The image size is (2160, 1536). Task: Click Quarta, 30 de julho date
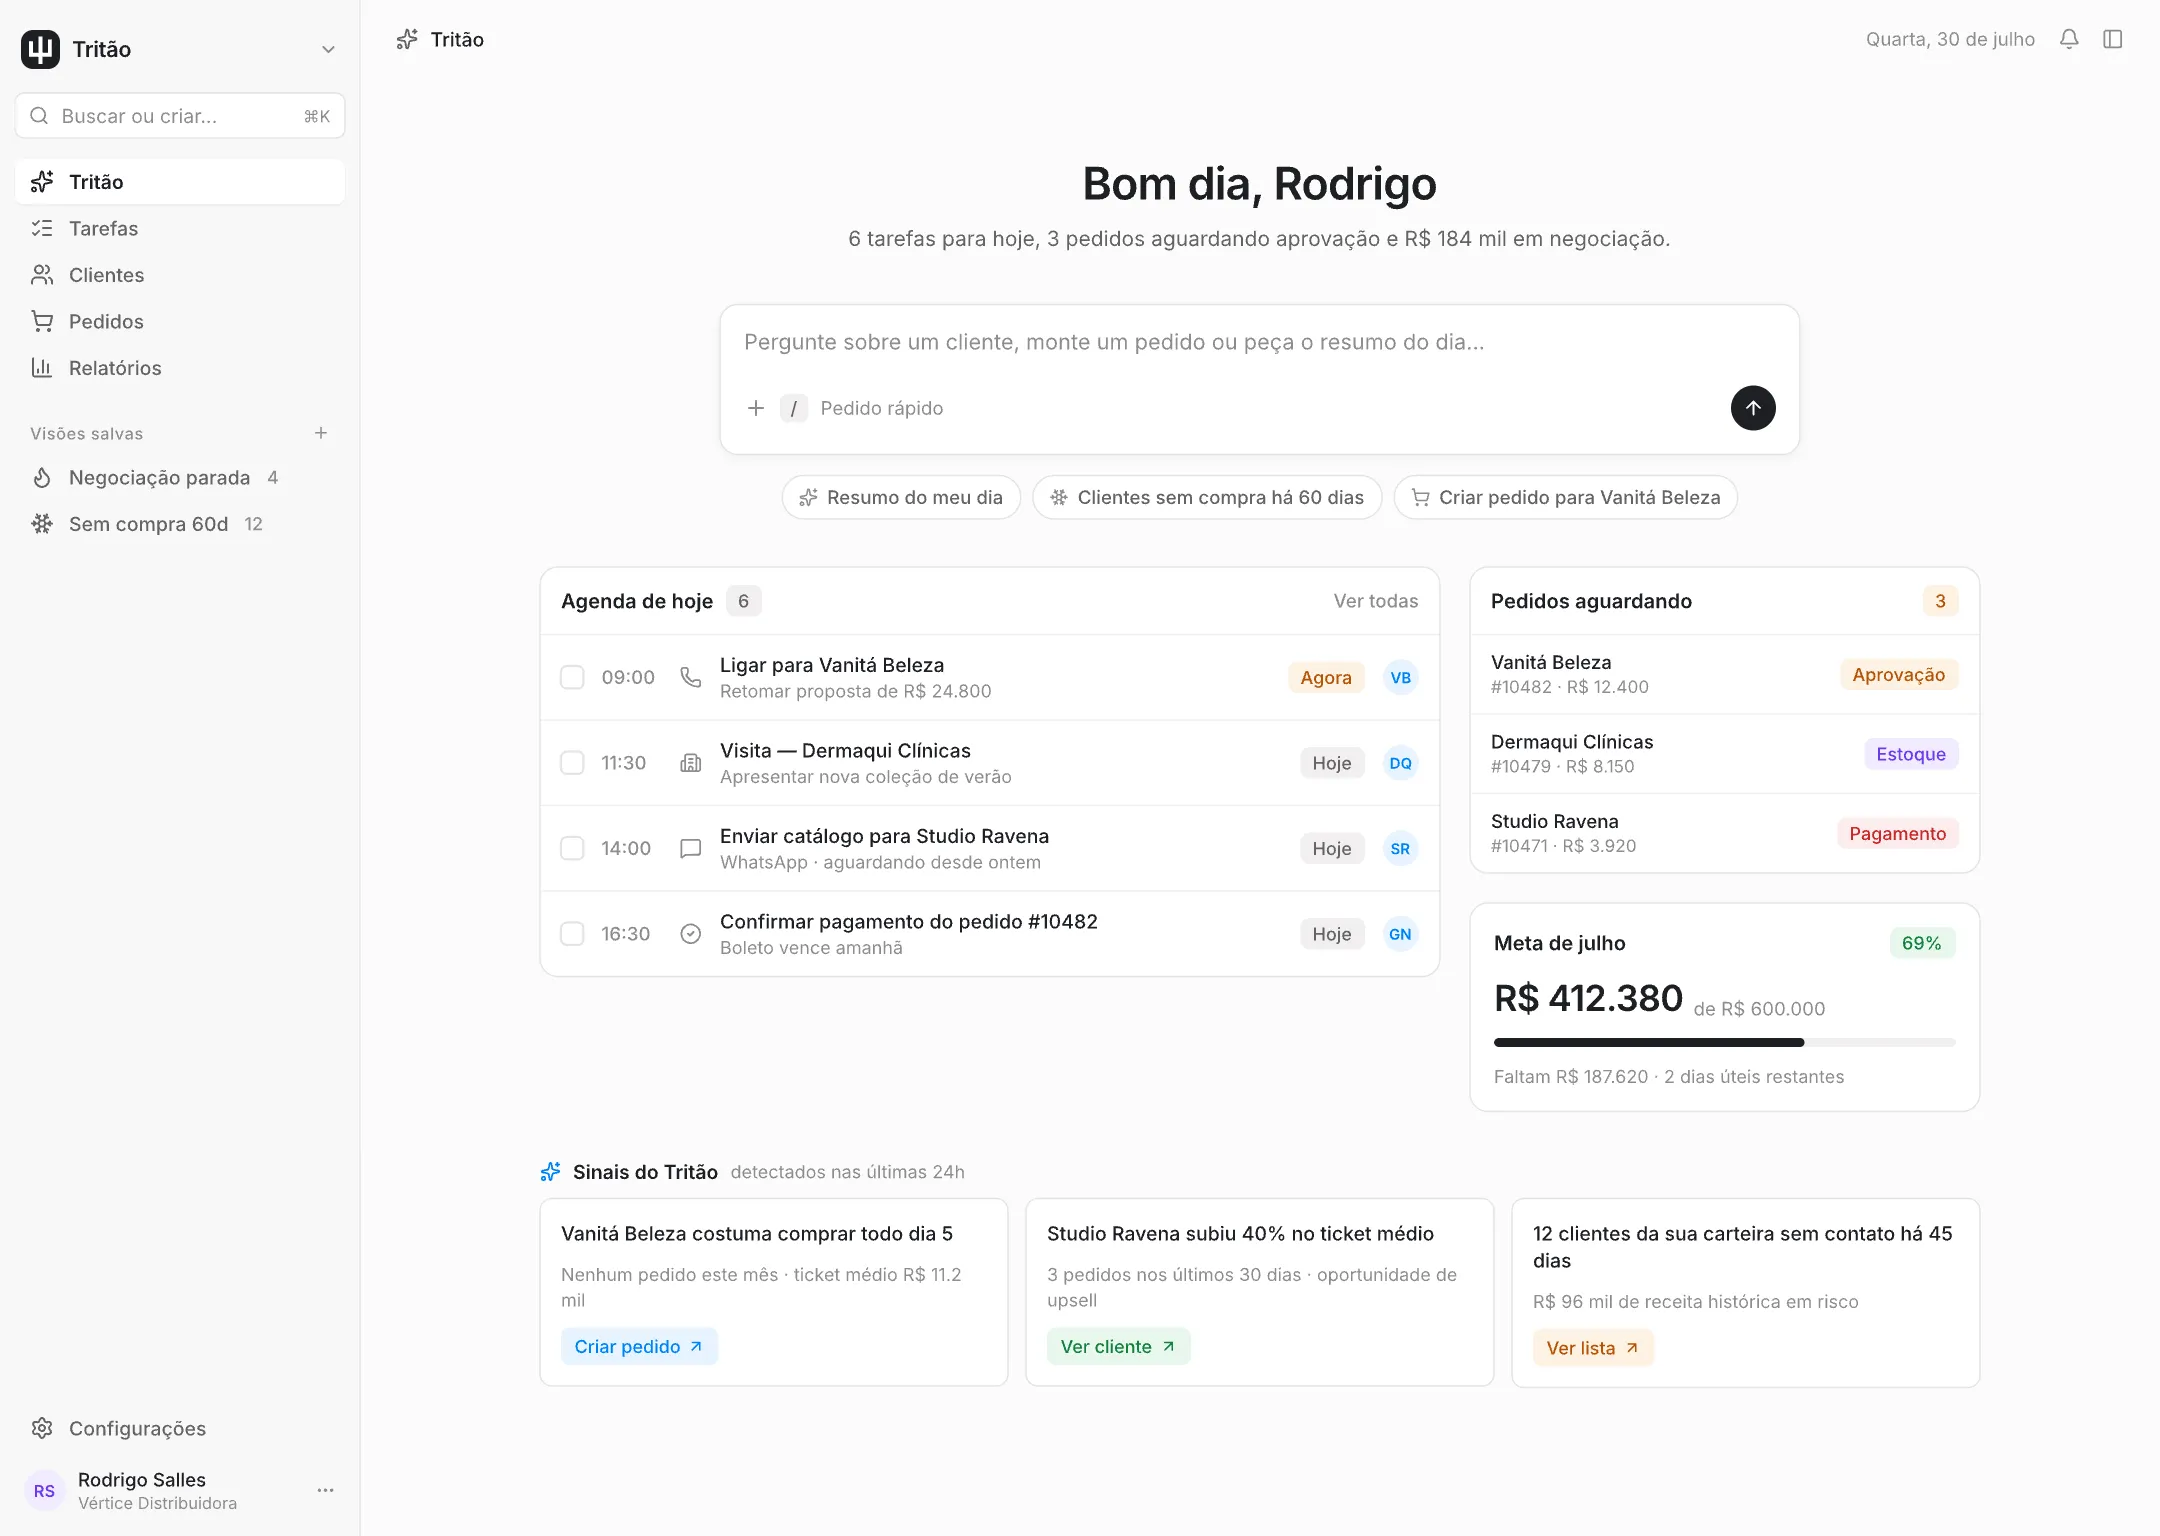coord(1950,39)
